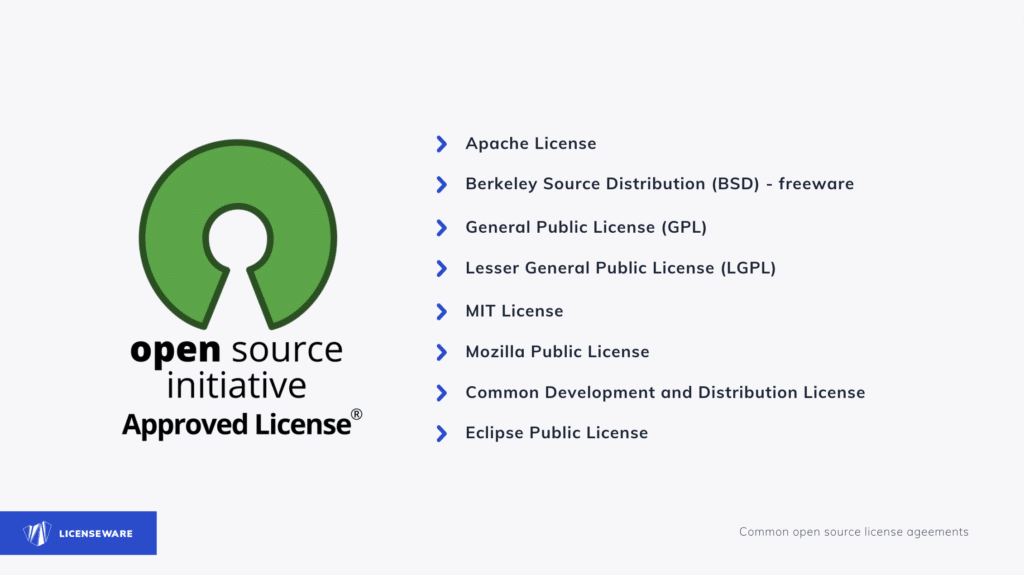Select the Apache License text
This screenshot has width=1024, height=575.
530,144
